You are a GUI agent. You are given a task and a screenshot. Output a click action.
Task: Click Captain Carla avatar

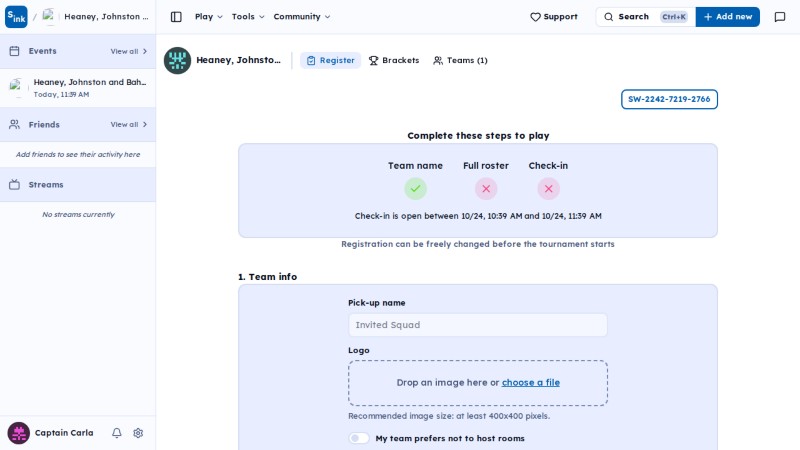tap(18, 433)
